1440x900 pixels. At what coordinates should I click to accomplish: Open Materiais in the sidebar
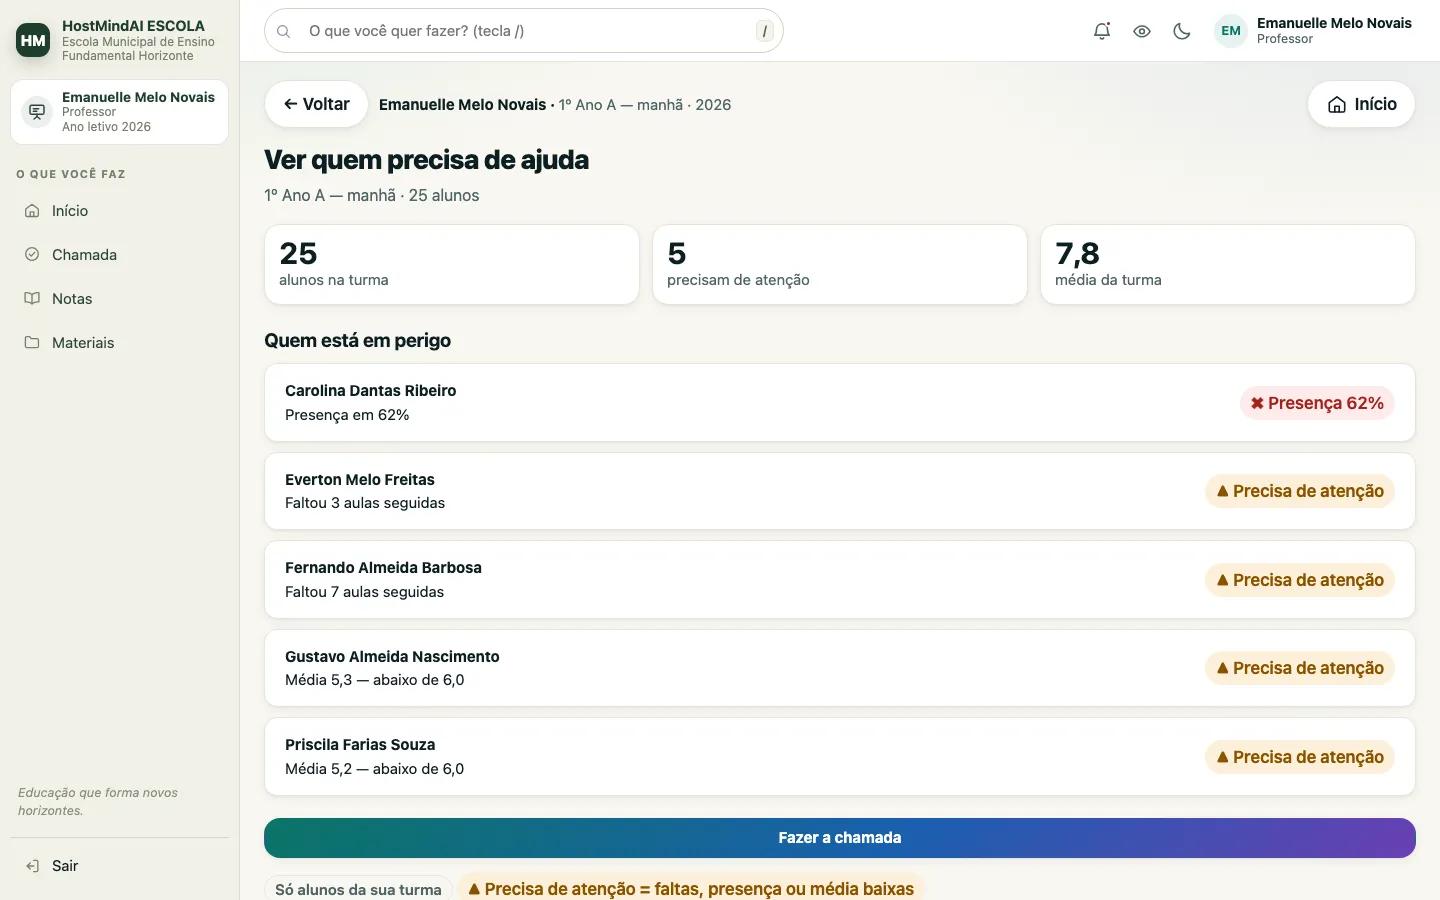(x=120, y=343)
